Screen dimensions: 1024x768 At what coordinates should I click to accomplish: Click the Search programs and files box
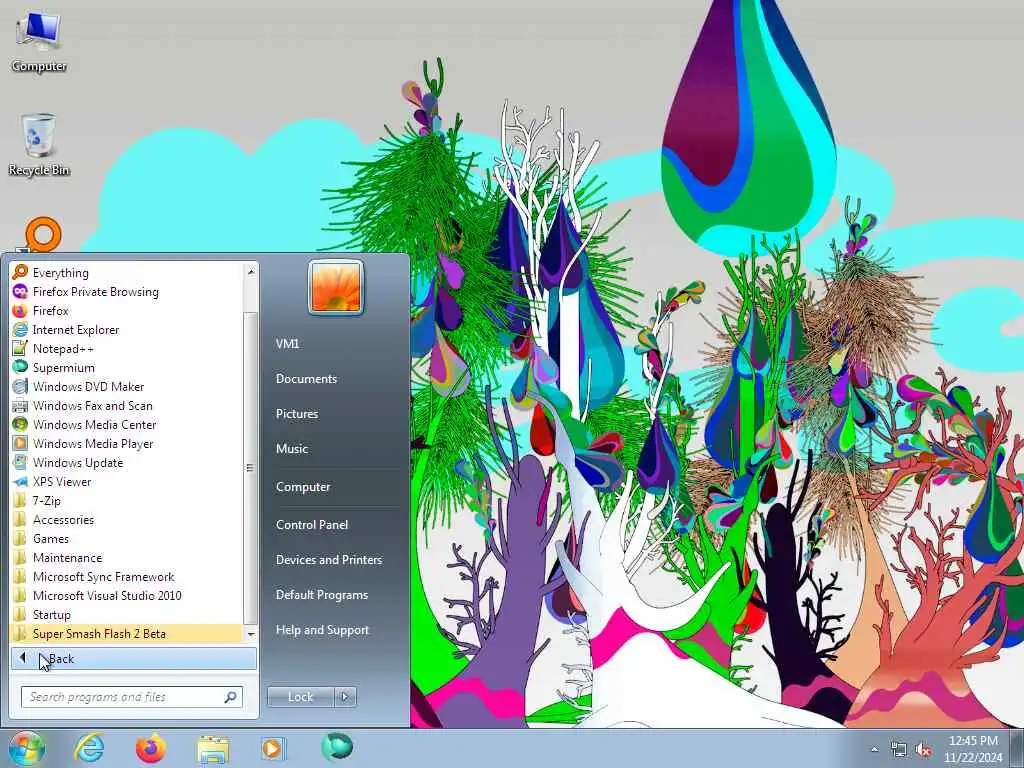(132, 697)
